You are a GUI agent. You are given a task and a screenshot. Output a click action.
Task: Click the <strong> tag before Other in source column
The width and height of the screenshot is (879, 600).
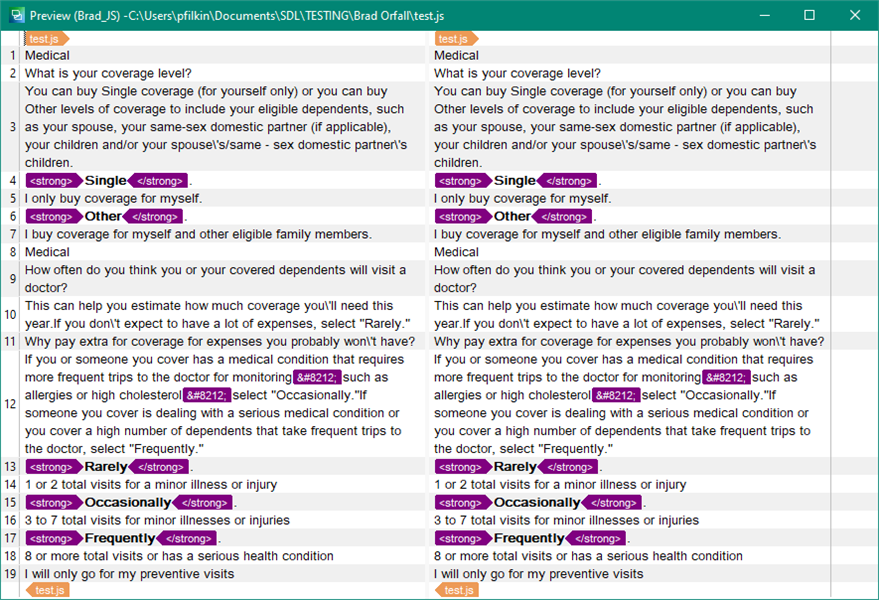[x=53, y=215]
